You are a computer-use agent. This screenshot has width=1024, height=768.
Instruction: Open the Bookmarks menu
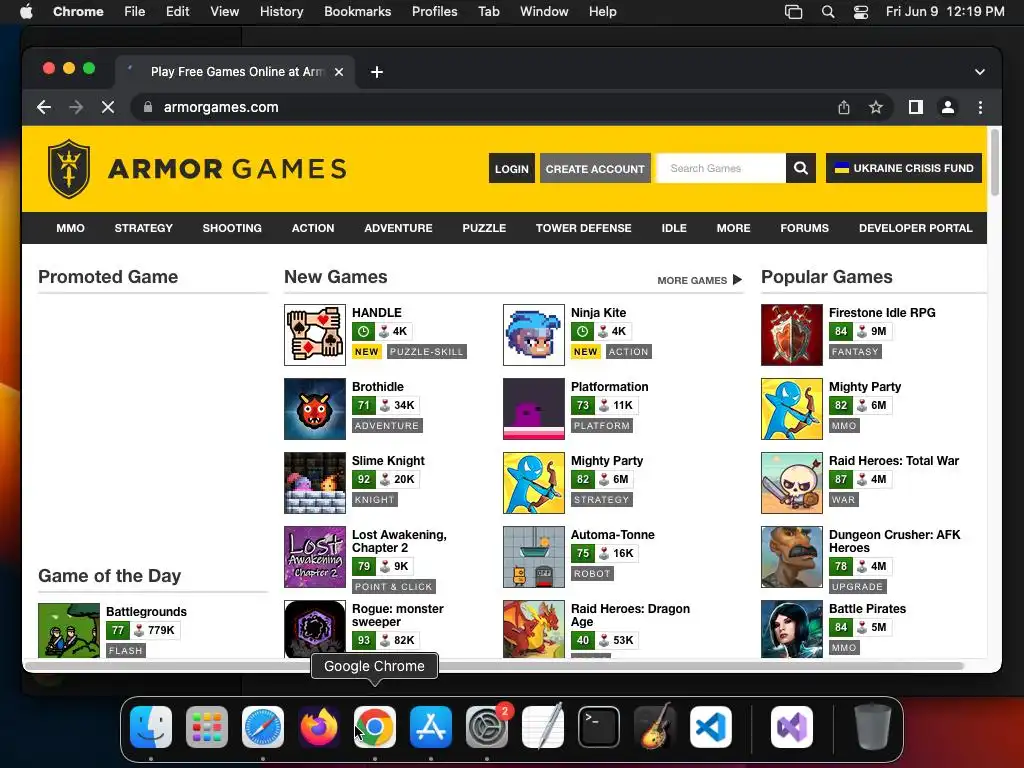coord(358,12)
